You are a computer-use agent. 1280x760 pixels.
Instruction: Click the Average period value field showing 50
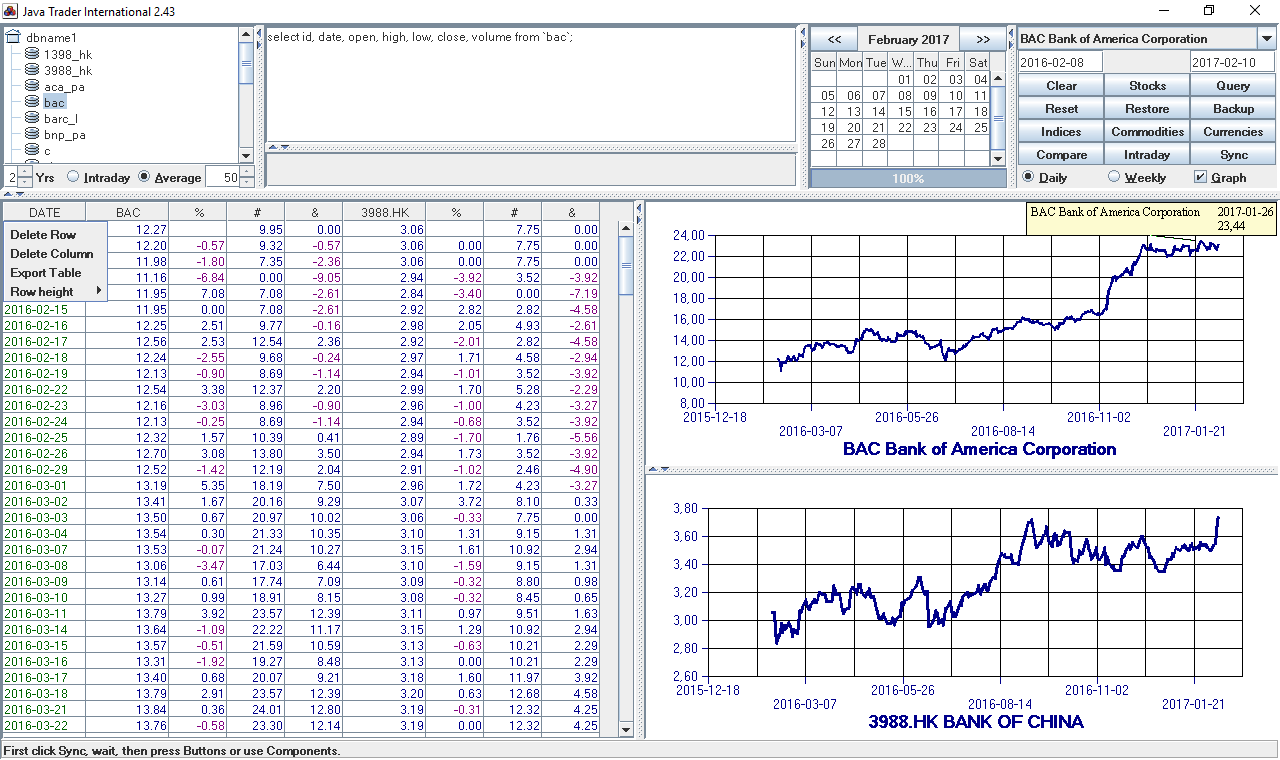click(x=223, y=177)
